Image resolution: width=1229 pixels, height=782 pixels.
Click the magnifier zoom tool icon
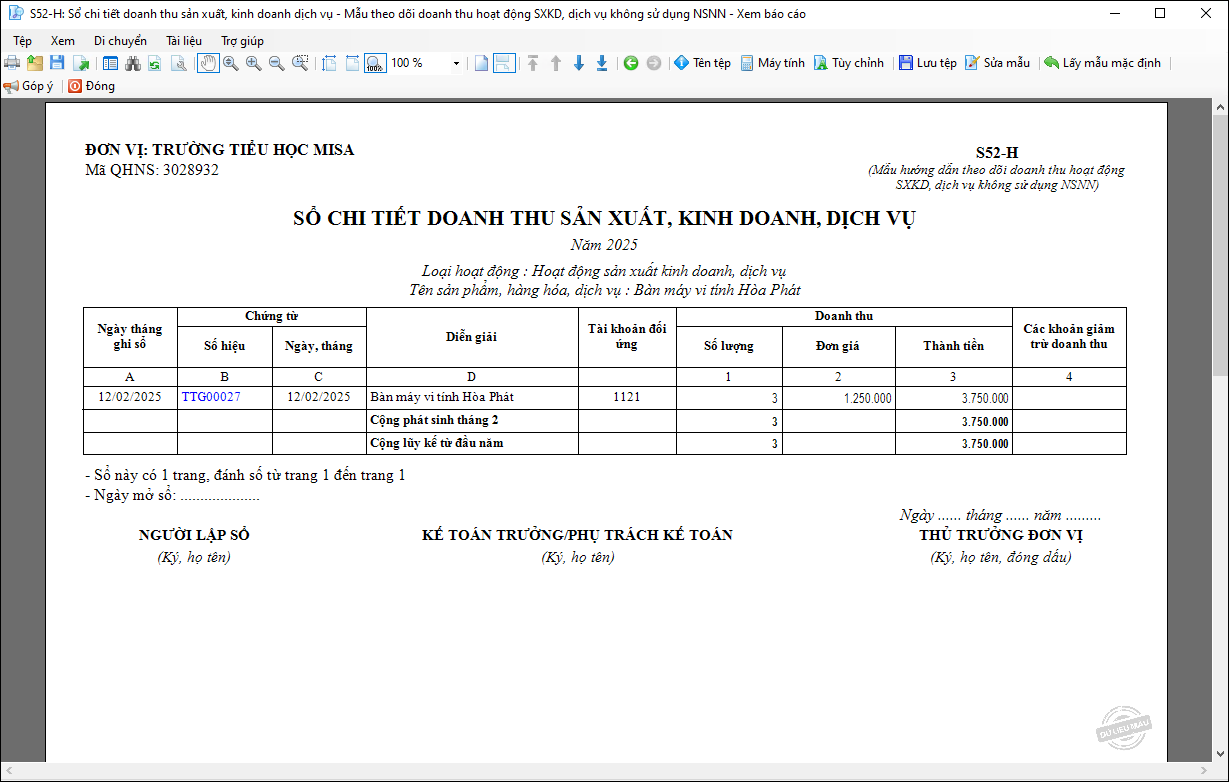pos(231,63)
